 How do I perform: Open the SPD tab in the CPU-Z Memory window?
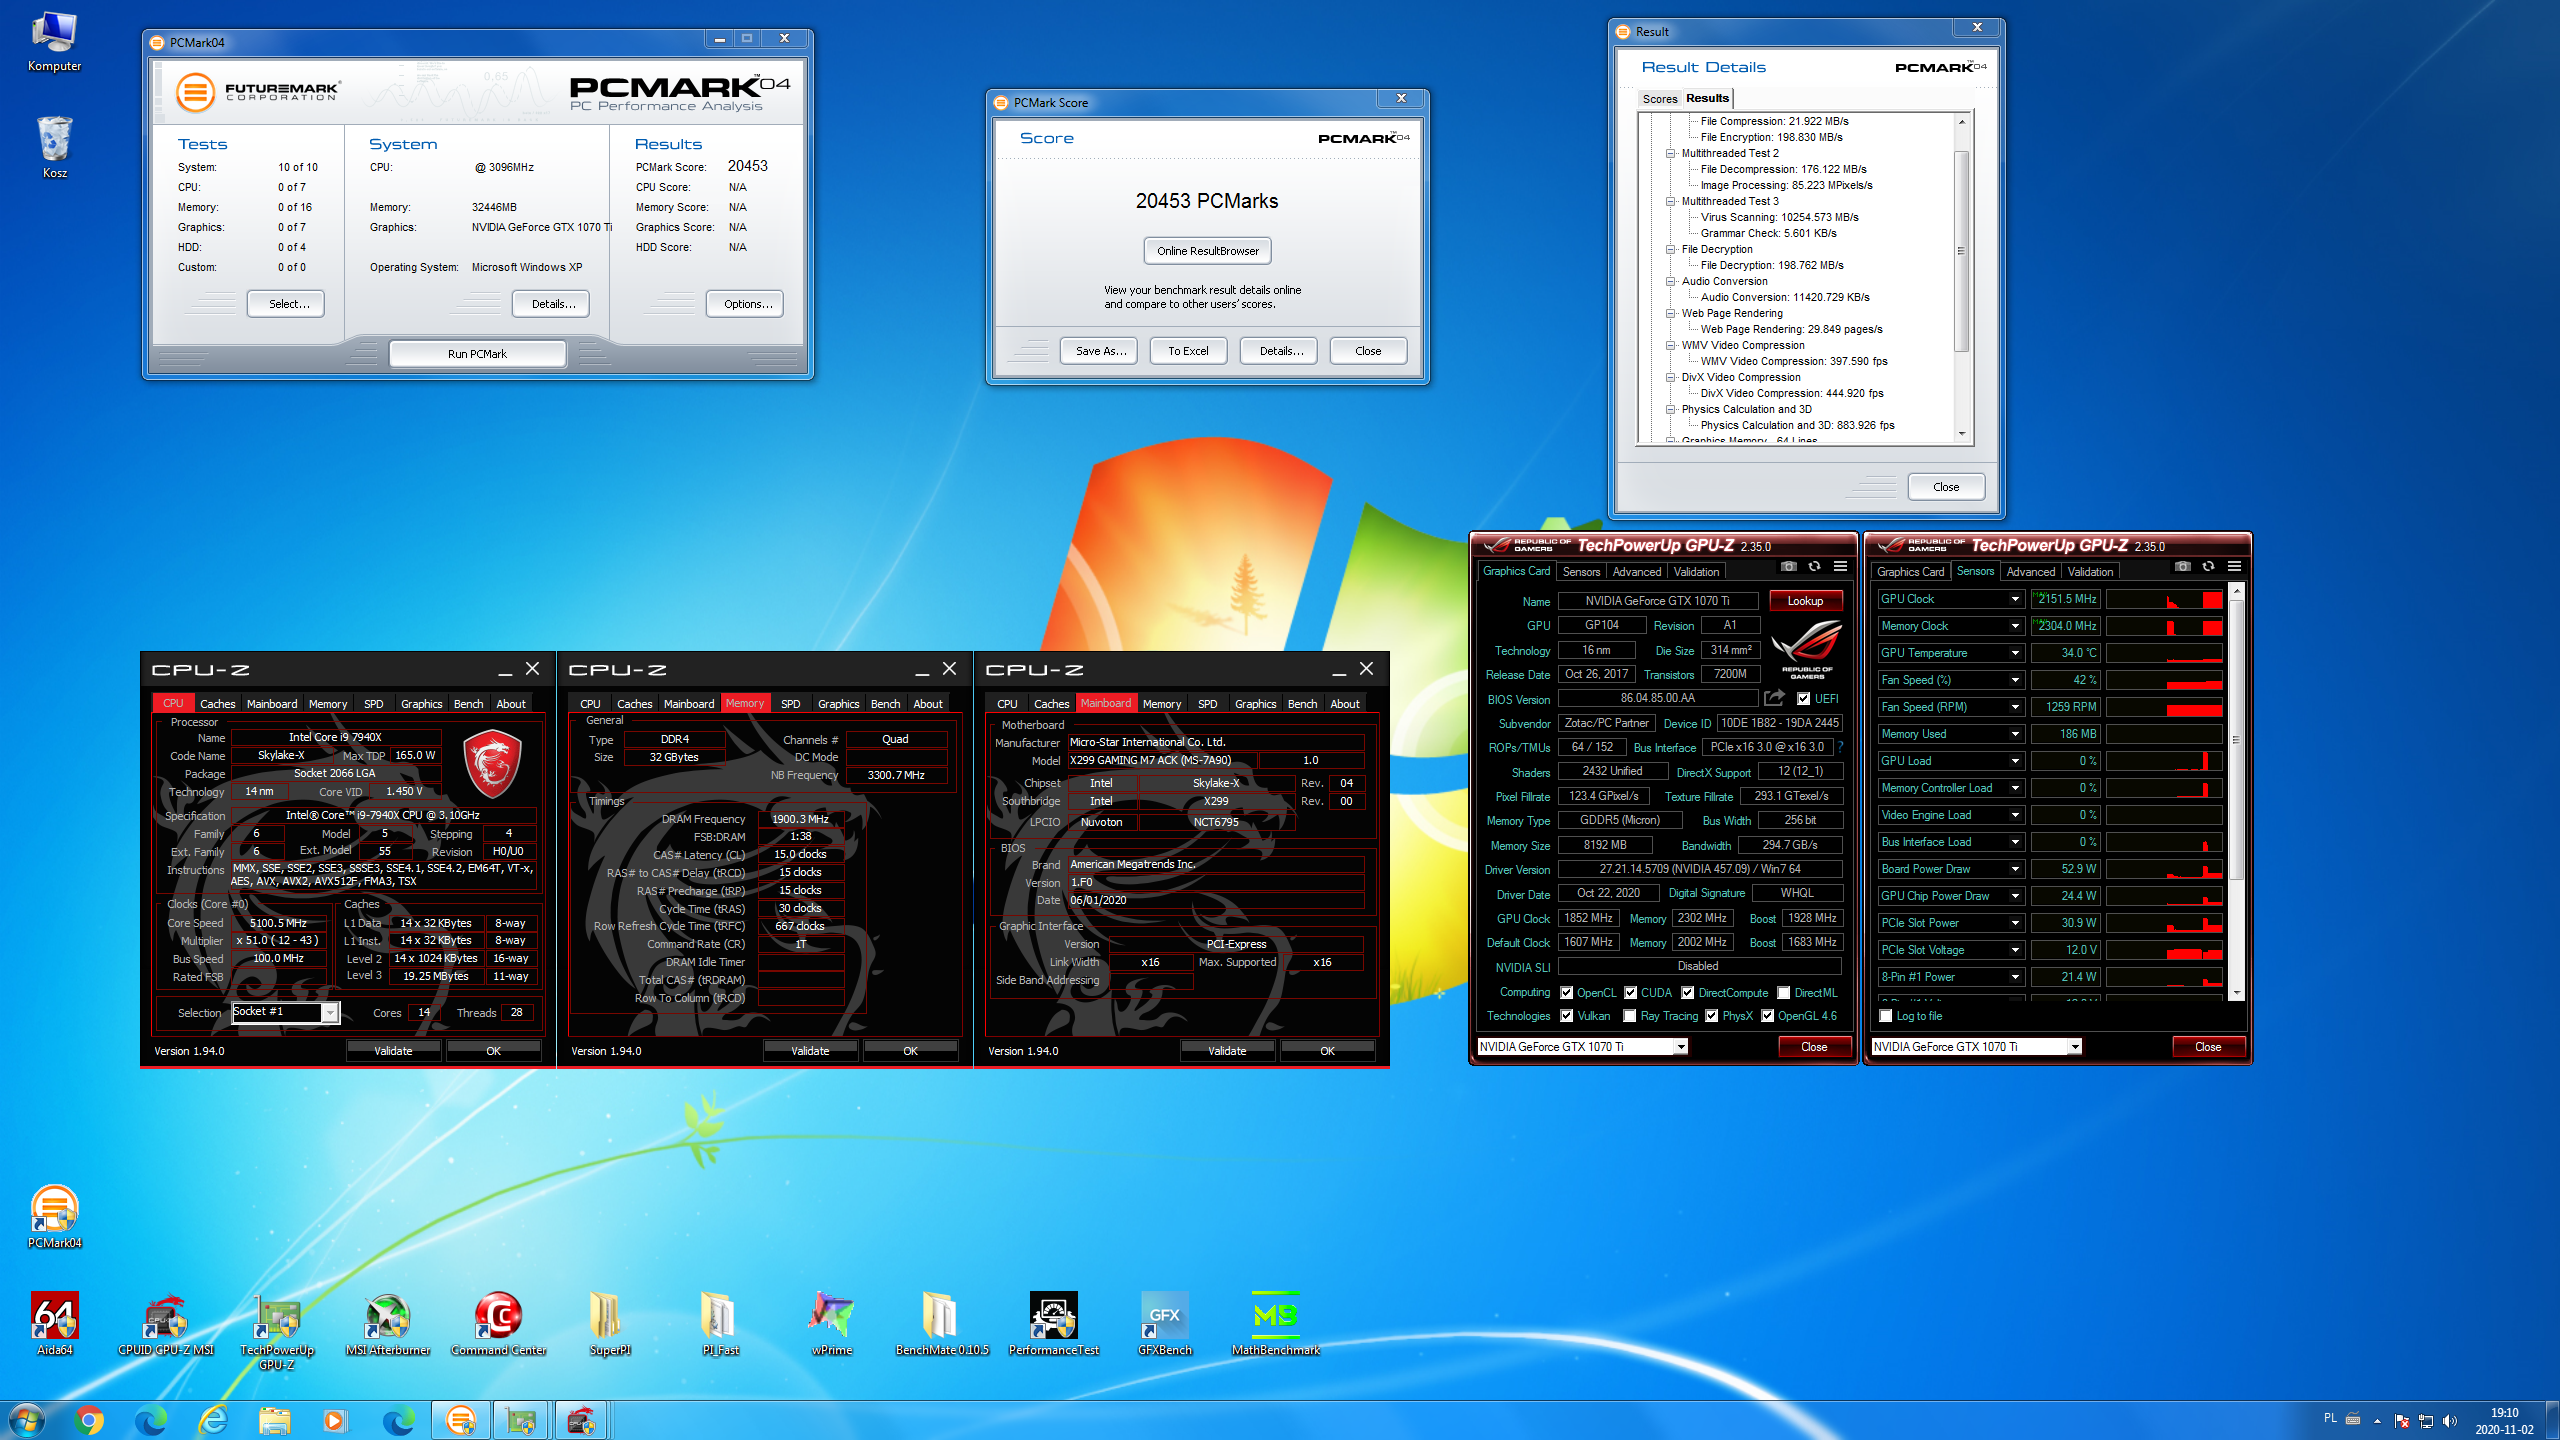(790, 704)
